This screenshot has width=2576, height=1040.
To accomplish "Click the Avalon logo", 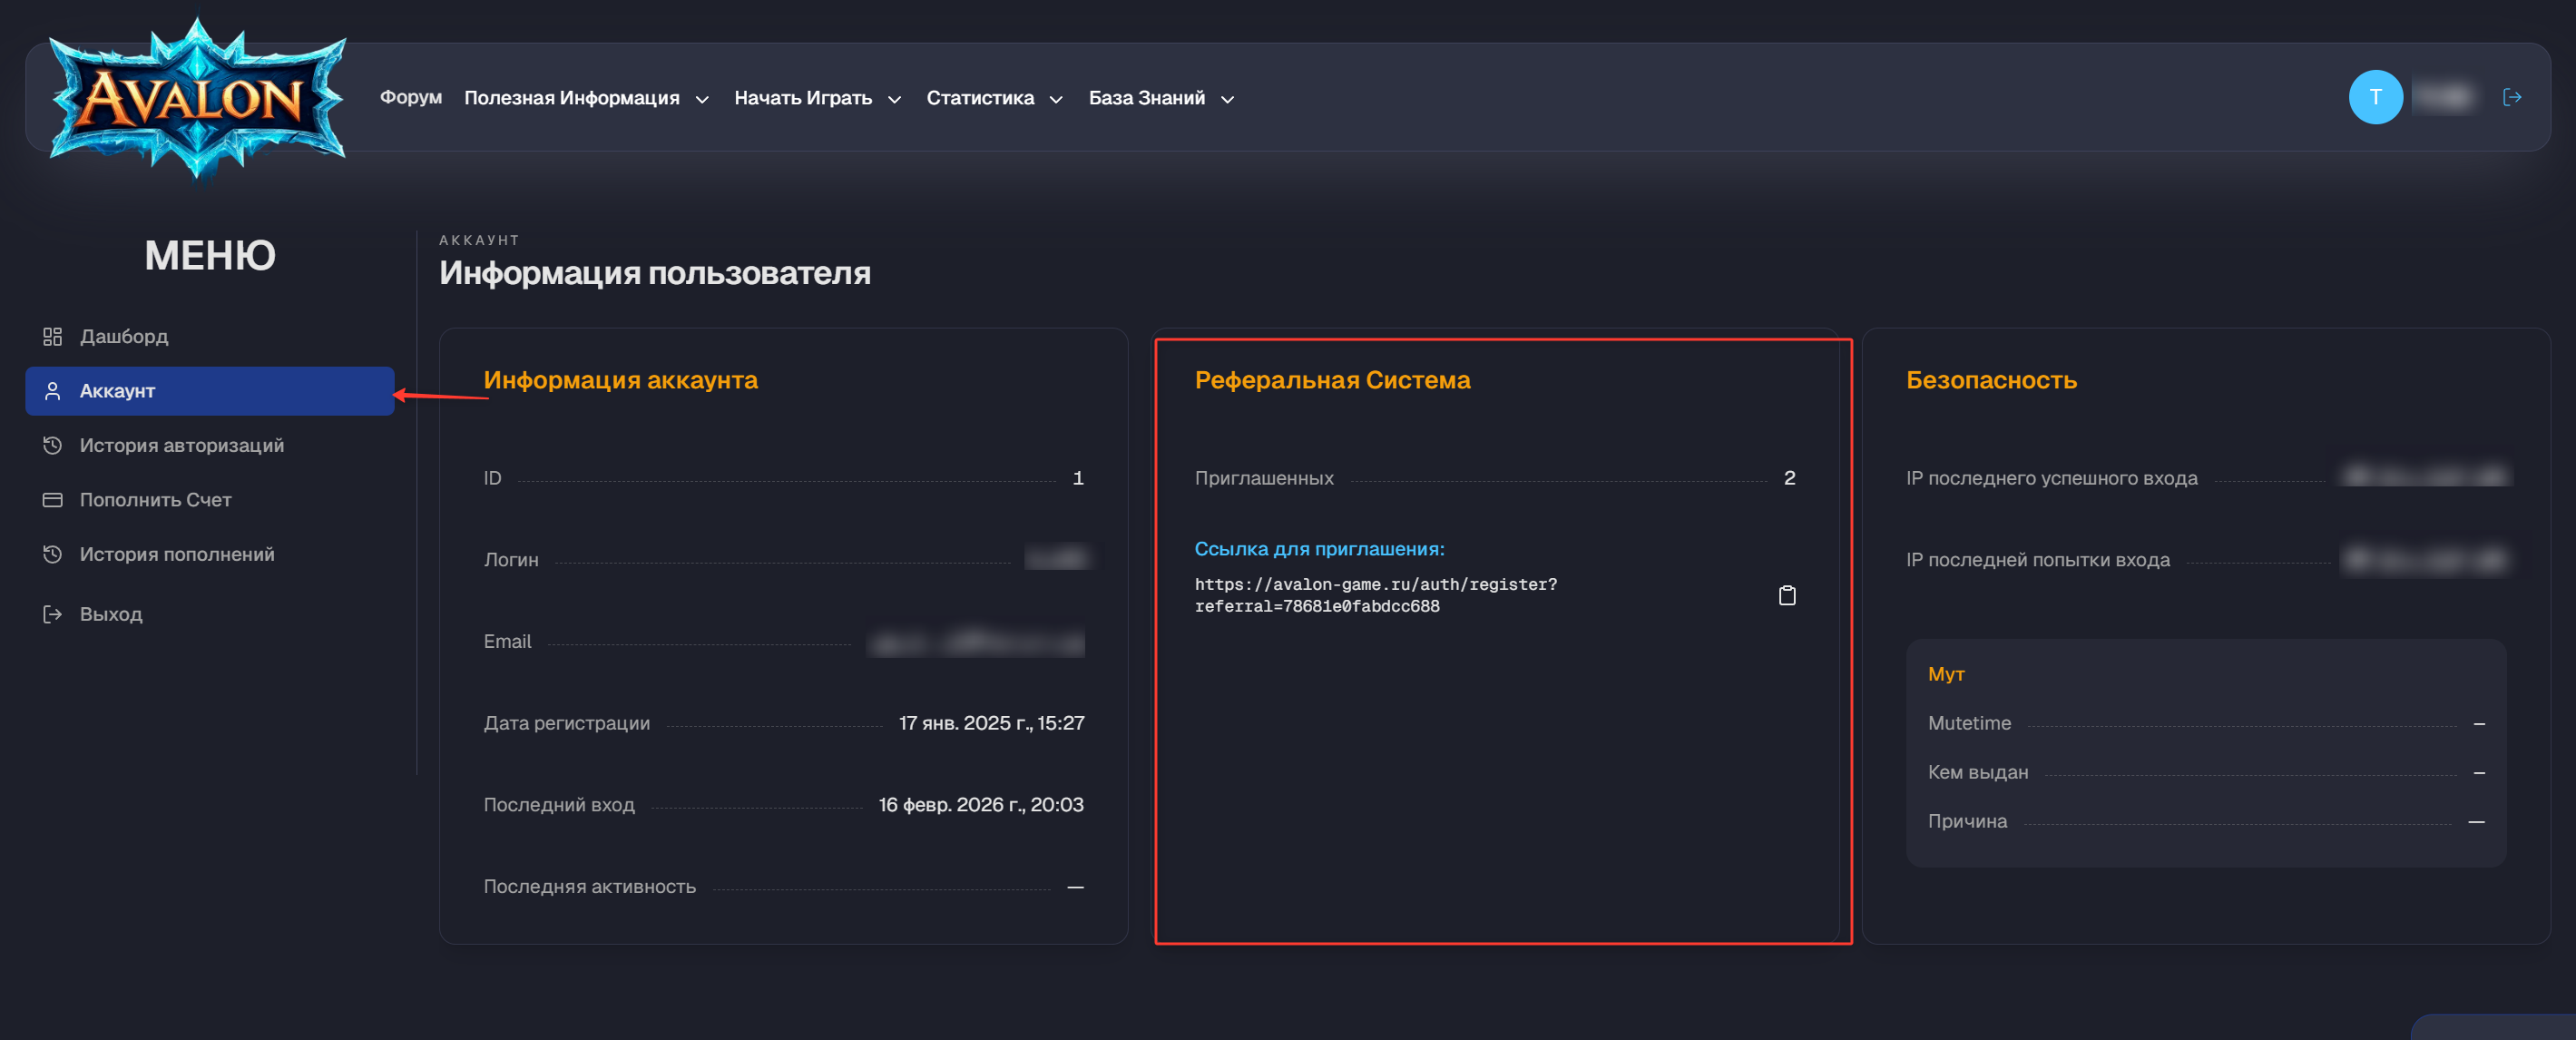I will pyautogui.click(x=197, y=98).
